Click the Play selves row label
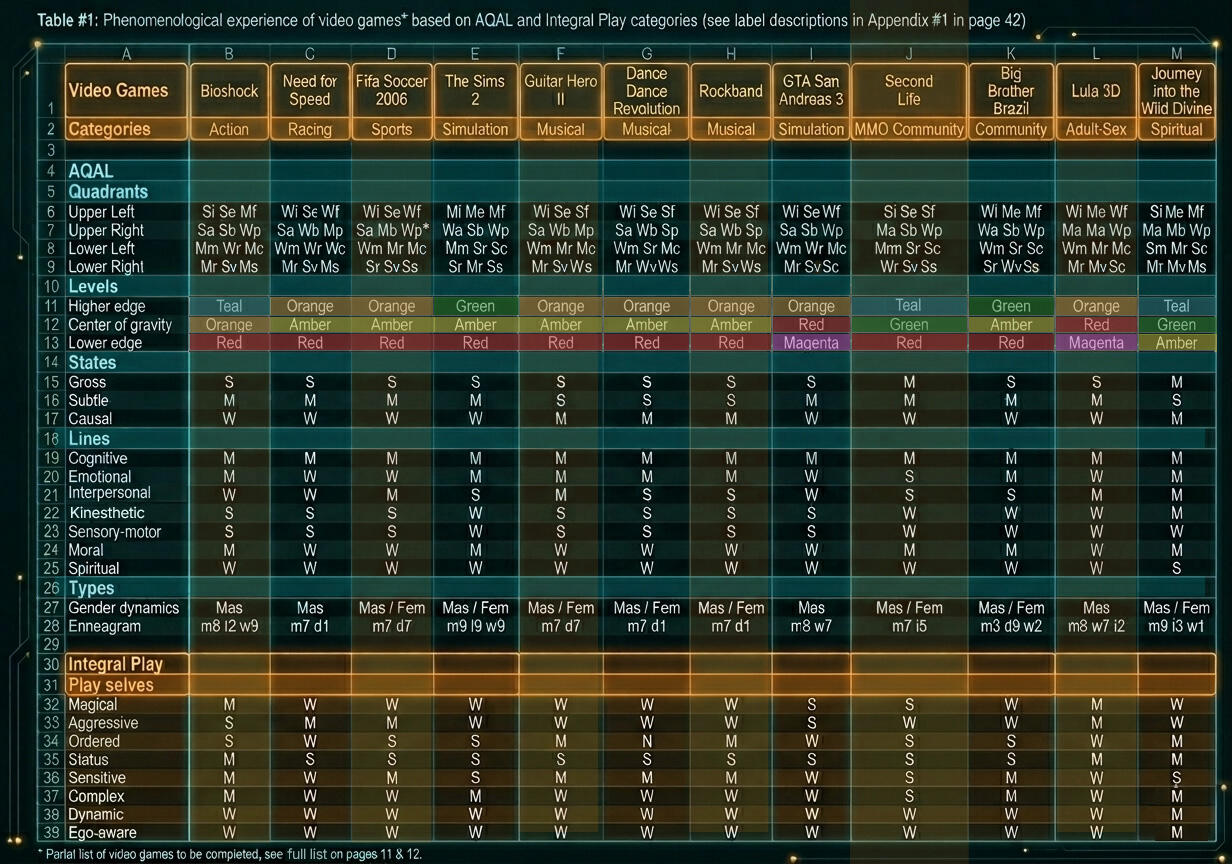The width and height of the screenshot is (1232, 864). click(x=111, y=685)
